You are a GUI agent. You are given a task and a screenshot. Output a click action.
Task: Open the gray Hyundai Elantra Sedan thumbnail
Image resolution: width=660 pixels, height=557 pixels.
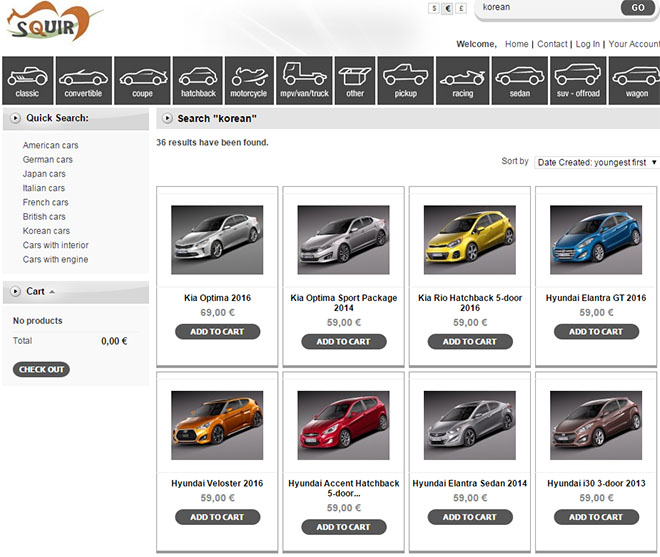(x=470, y=425)
